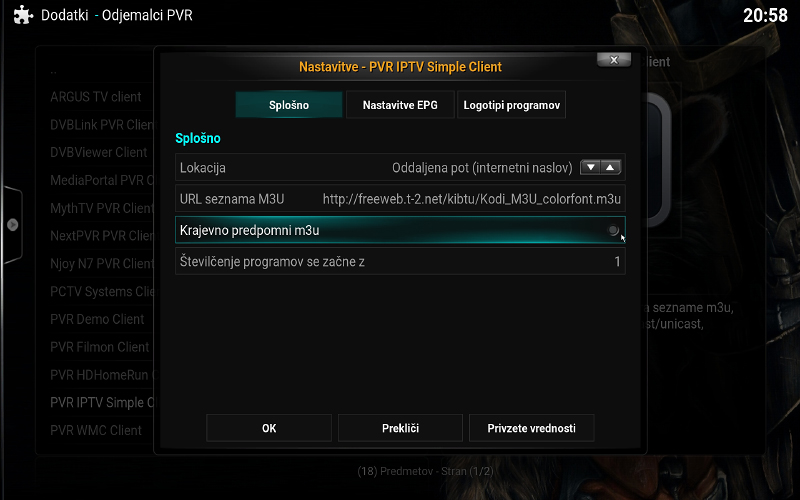Select PVR Demo Client entry
Image resolution: width=800 pixels, height=500 pixels.
(97, 319)
